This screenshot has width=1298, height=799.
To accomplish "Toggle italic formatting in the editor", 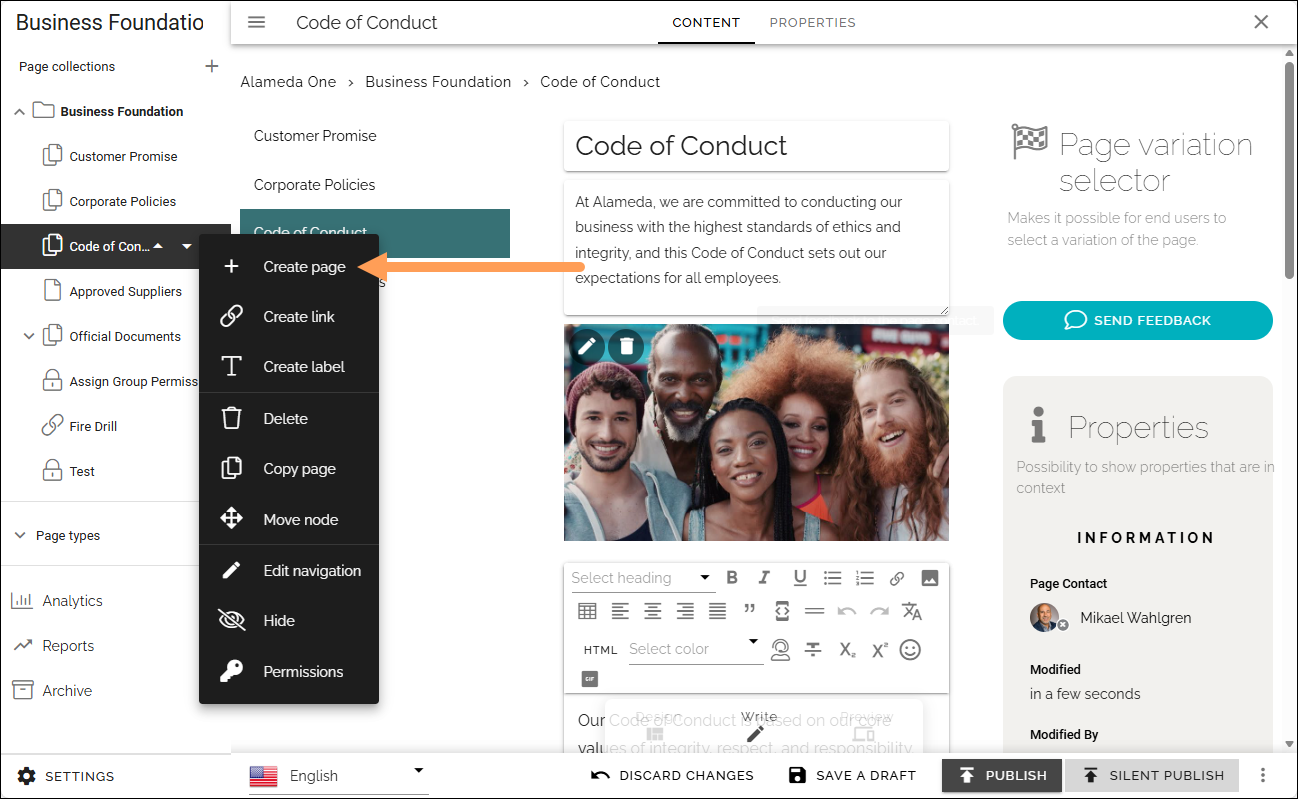I will 765,578.
